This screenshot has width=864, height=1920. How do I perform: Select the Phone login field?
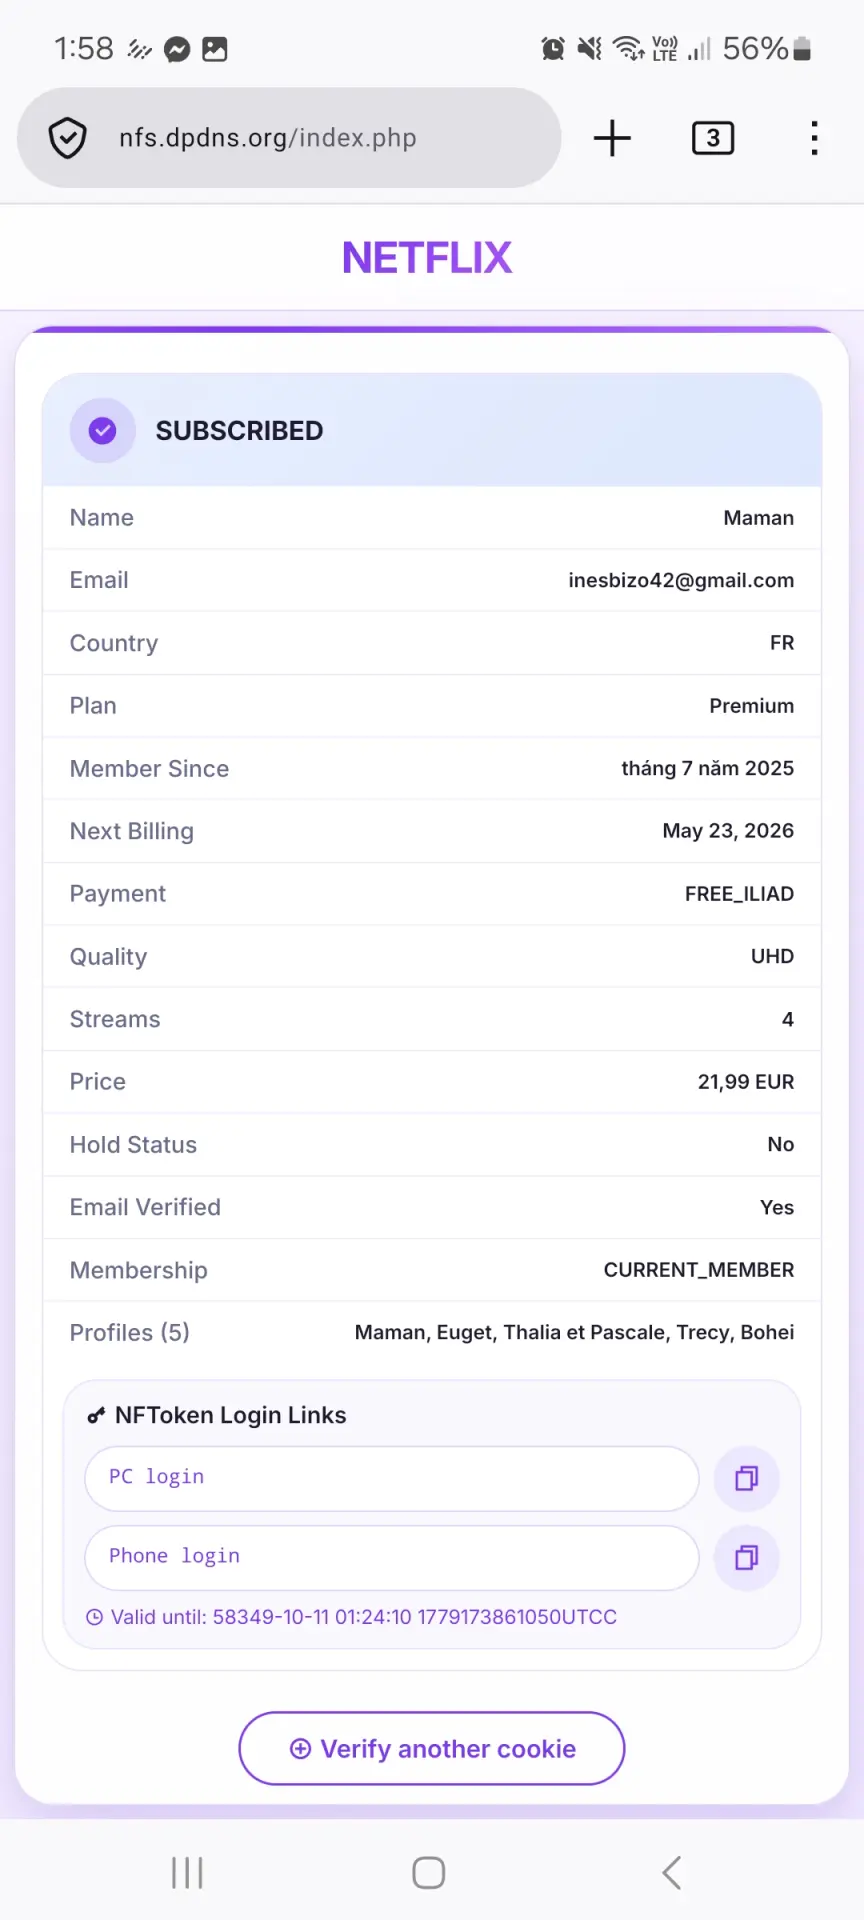(391, 1557)
